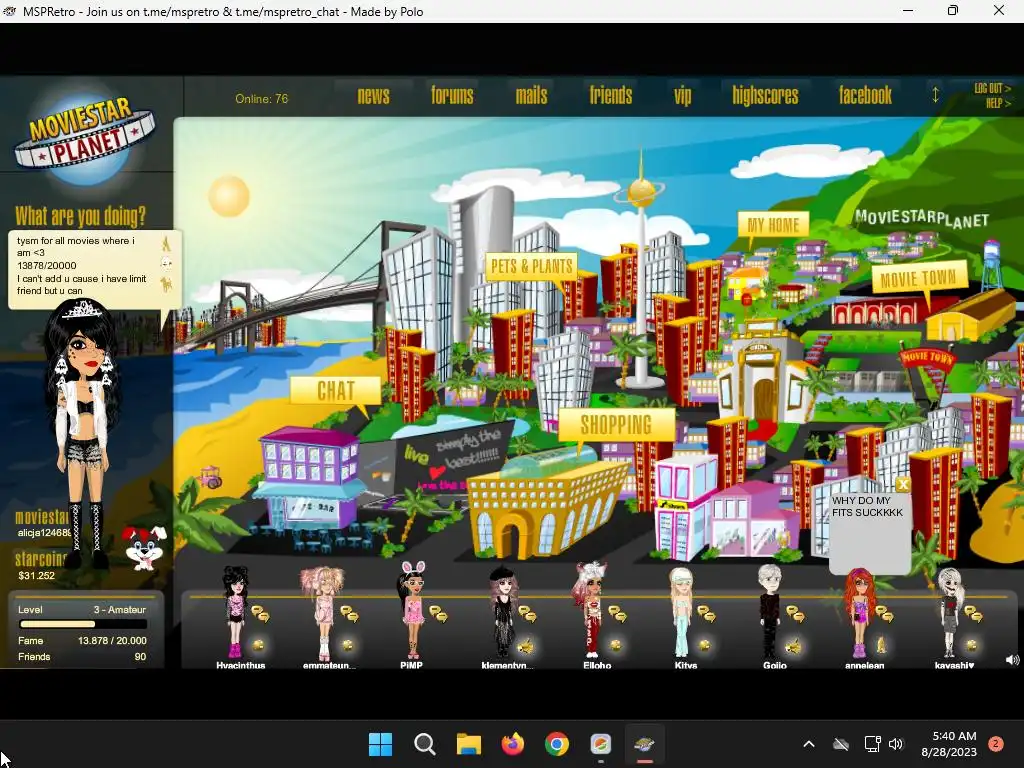
Task: Edit the 'What are you doing?' status text
Action: click(x=82, y=266)
